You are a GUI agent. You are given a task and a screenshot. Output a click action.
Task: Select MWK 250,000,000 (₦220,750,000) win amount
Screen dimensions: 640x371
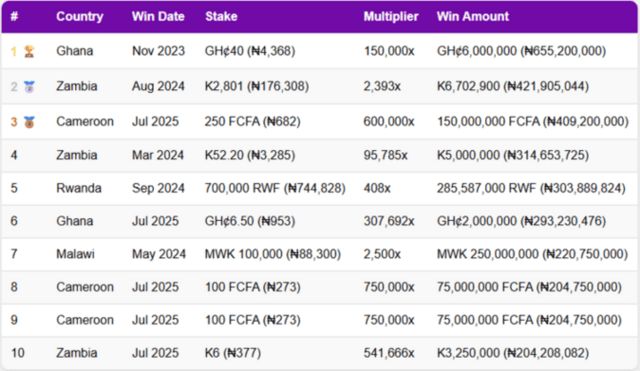click(532, 254)
